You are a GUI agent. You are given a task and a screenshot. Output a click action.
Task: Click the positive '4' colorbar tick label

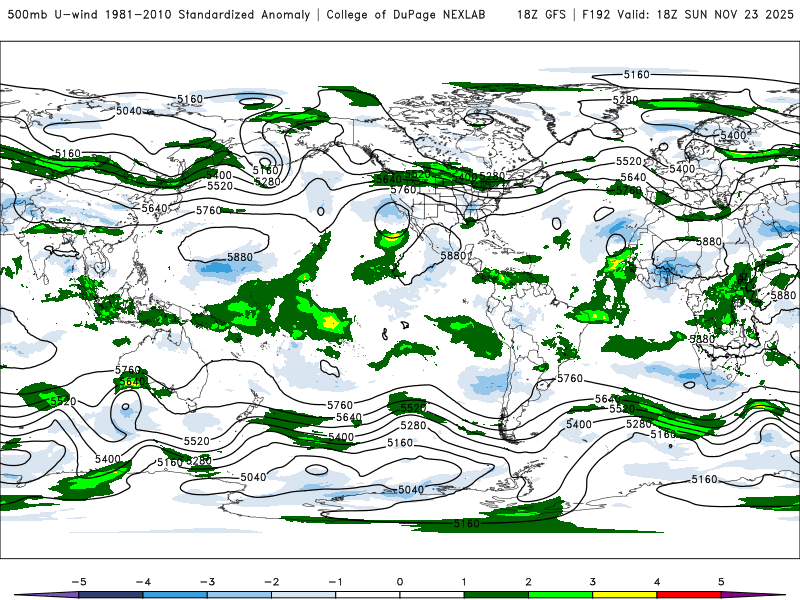point(657,582)
